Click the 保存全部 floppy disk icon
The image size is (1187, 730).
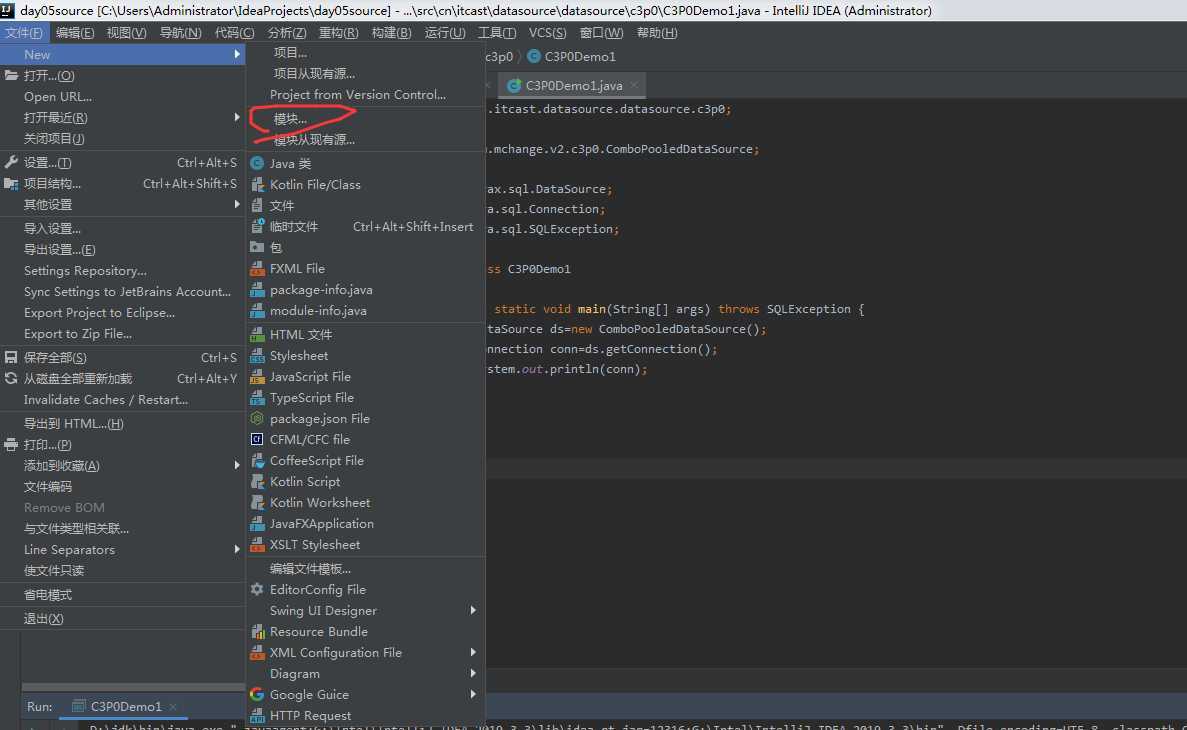coord(11,357)
